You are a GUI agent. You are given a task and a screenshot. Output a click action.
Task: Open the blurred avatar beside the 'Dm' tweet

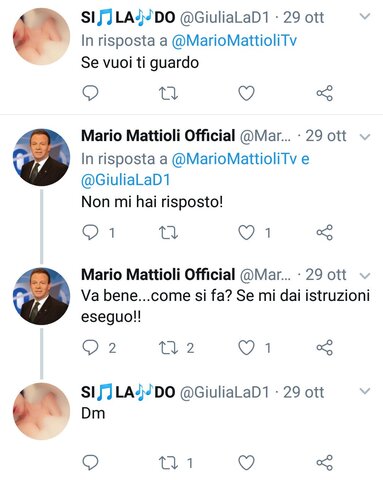41,411
